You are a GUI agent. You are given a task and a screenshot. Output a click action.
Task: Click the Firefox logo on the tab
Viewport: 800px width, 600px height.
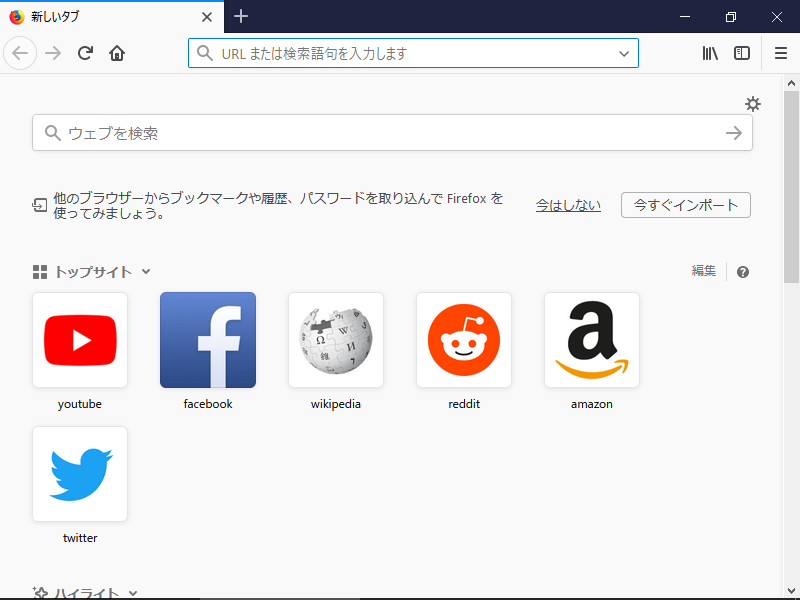pos(17,17)
